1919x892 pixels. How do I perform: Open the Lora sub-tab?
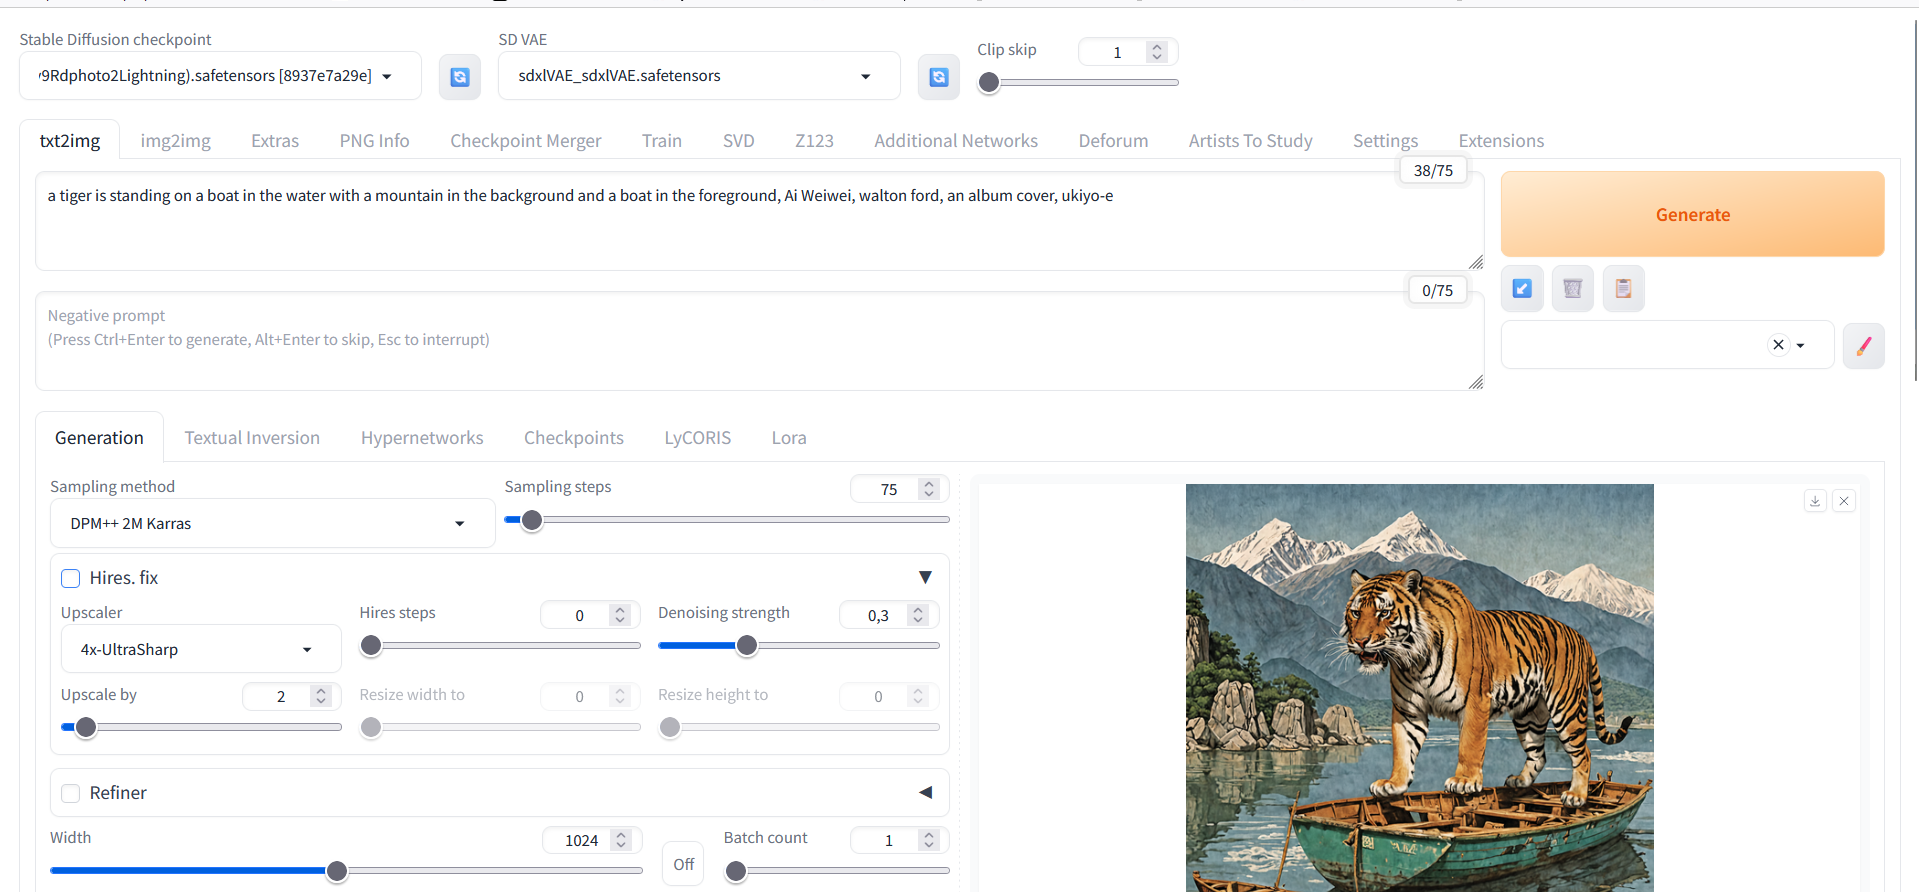pos(789,438)
